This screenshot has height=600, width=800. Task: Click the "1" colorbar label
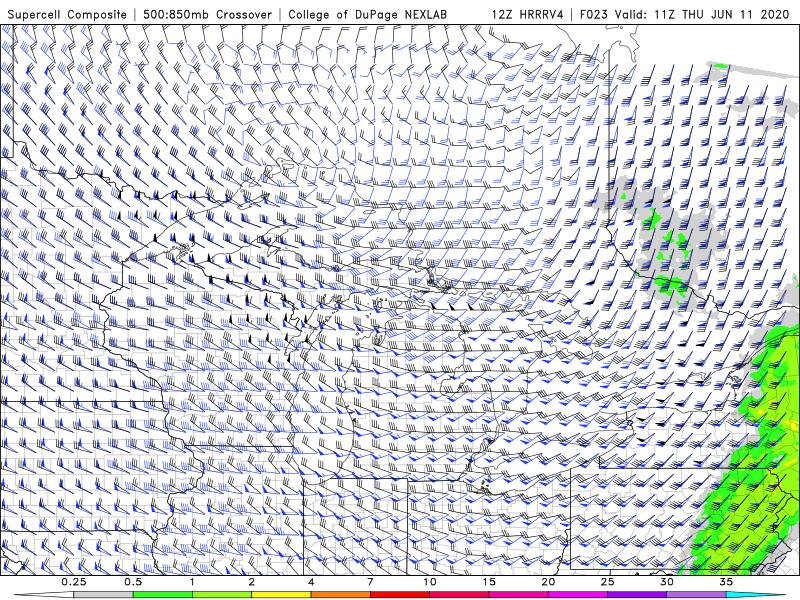(192, 582)
